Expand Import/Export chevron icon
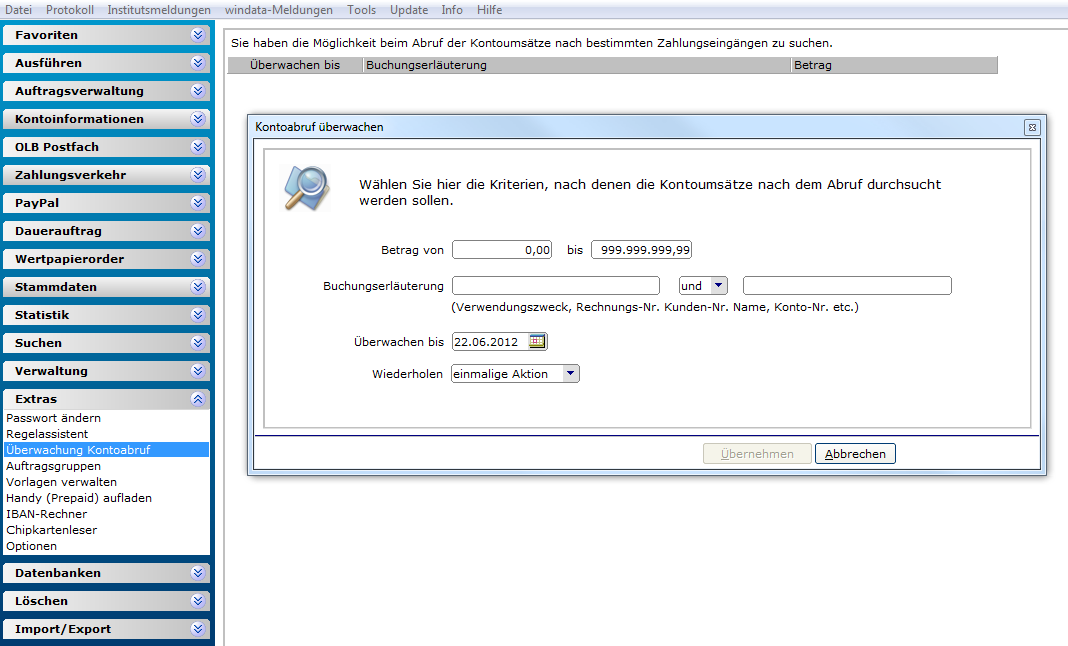The height and width of the screenshot is (646, 1068). click(198, 628)
